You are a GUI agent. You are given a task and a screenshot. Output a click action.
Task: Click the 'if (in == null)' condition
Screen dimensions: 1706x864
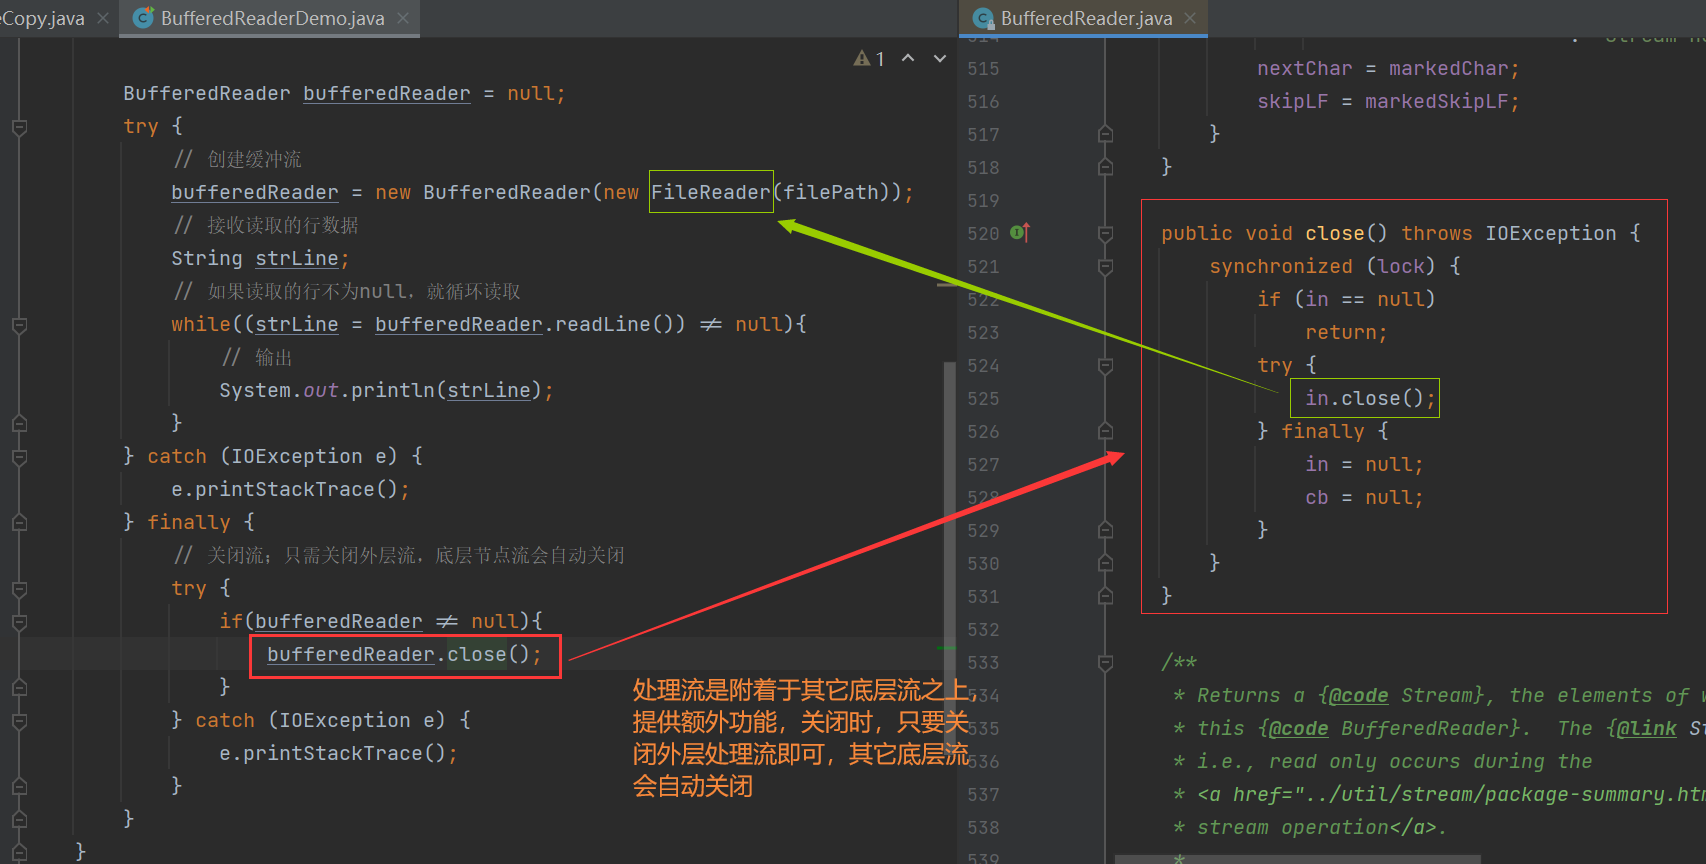[1346, 299]
